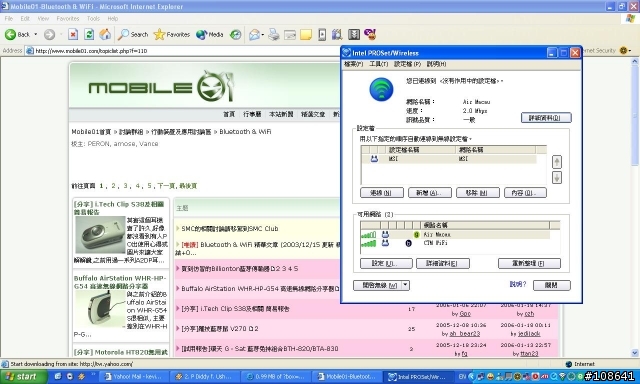Open the wireless on/off dropdown arrow
The height and width of the screenshot is (384, 640).
coord(405,285)
